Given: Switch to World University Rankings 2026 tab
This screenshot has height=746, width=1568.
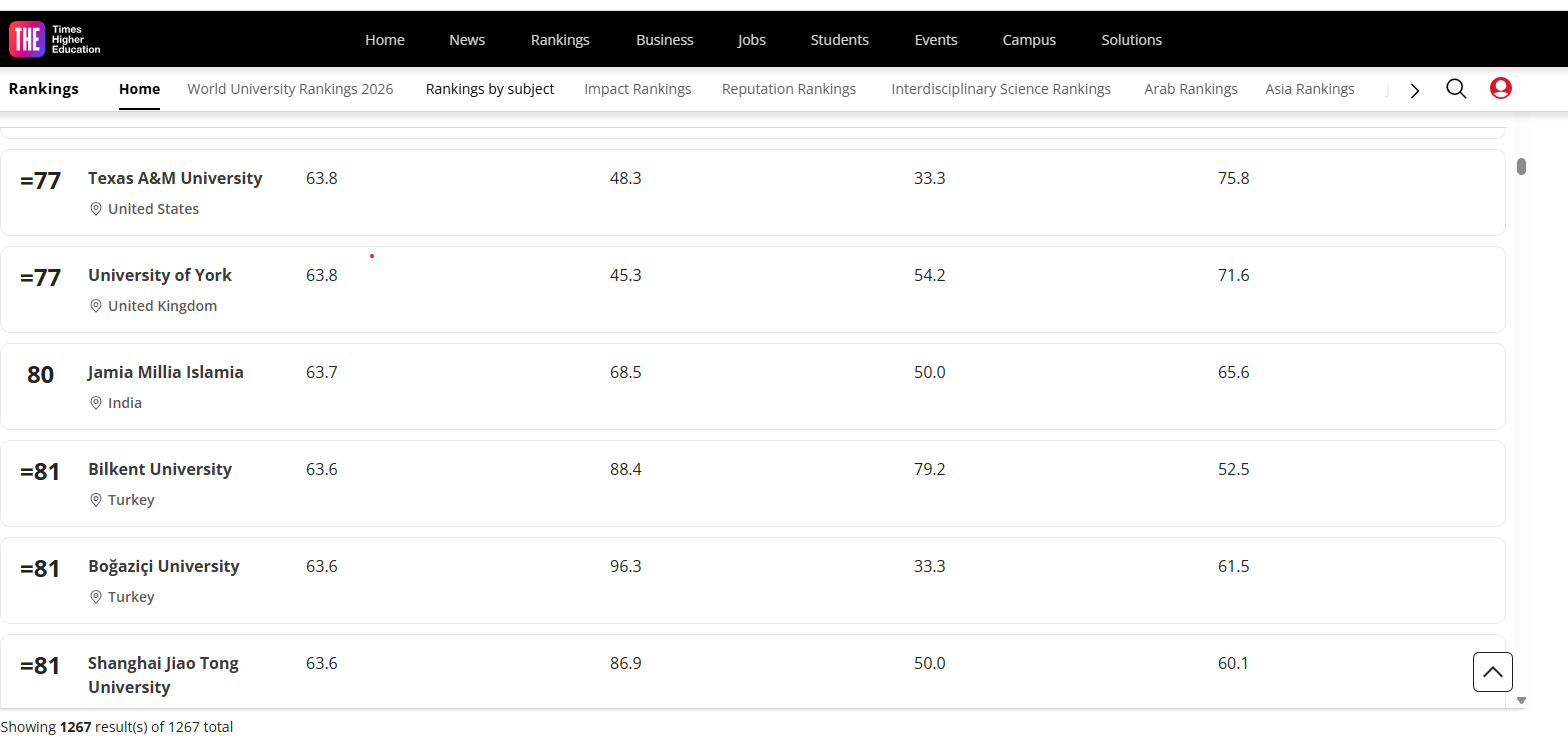Looking at the screenshot, I should tap(290, 89).
